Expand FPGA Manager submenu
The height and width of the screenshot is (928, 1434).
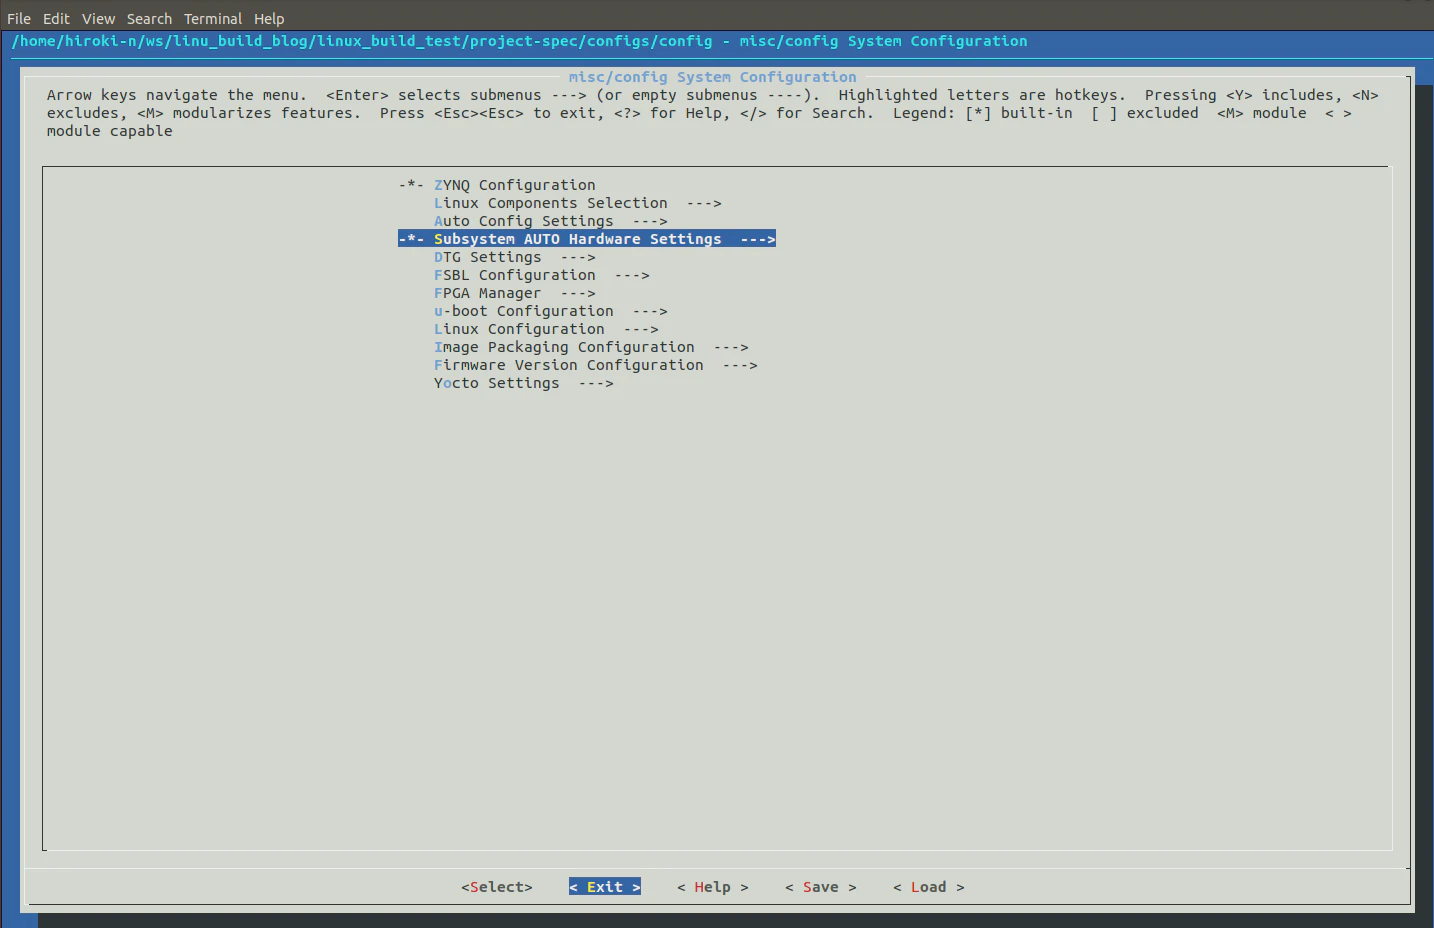tap(514, 293)
